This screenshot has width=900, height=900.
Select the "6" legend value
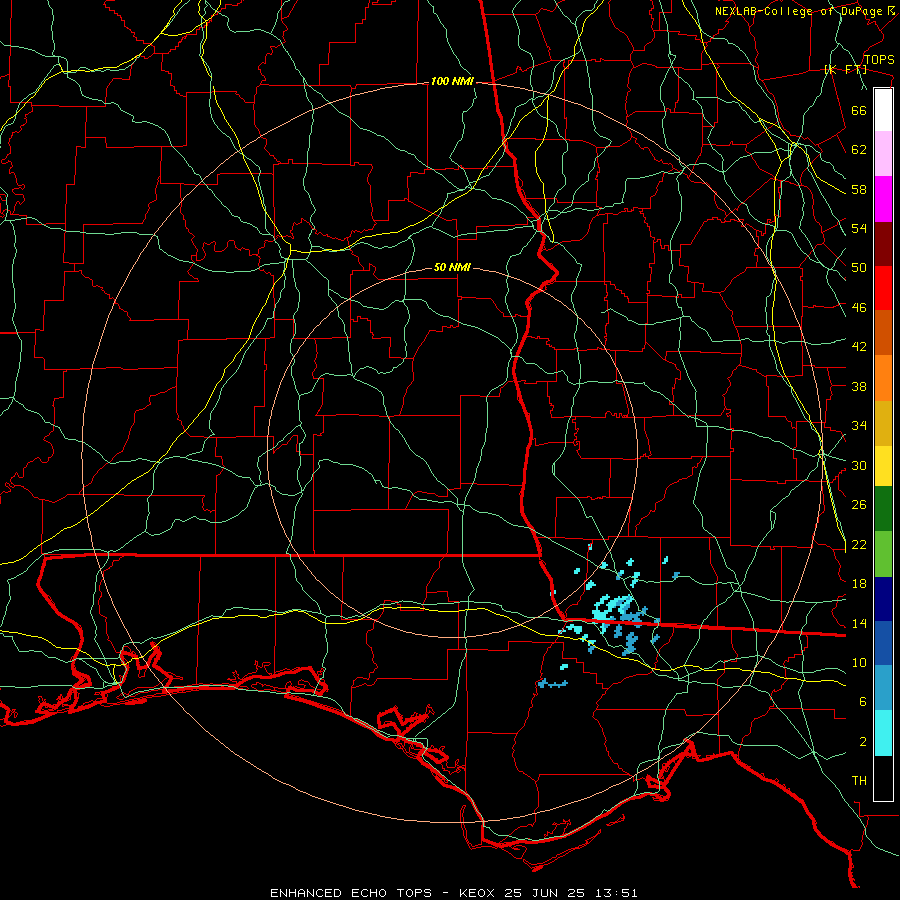863,701
